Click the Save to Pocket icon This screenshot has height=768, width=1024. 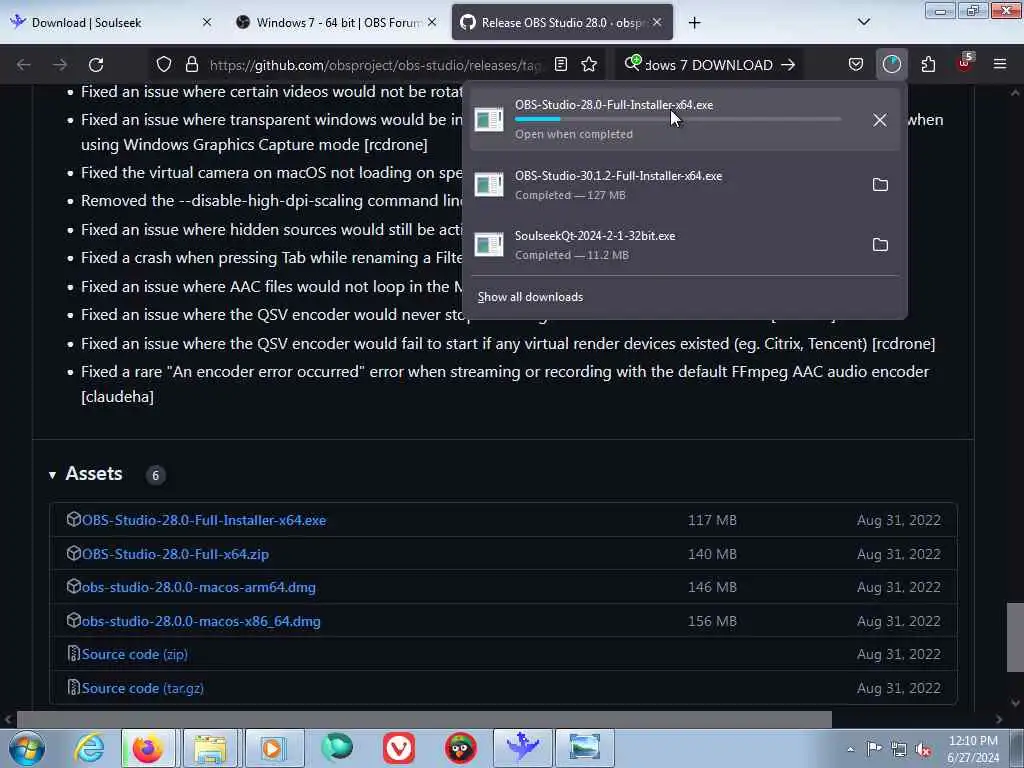point(856,65)
